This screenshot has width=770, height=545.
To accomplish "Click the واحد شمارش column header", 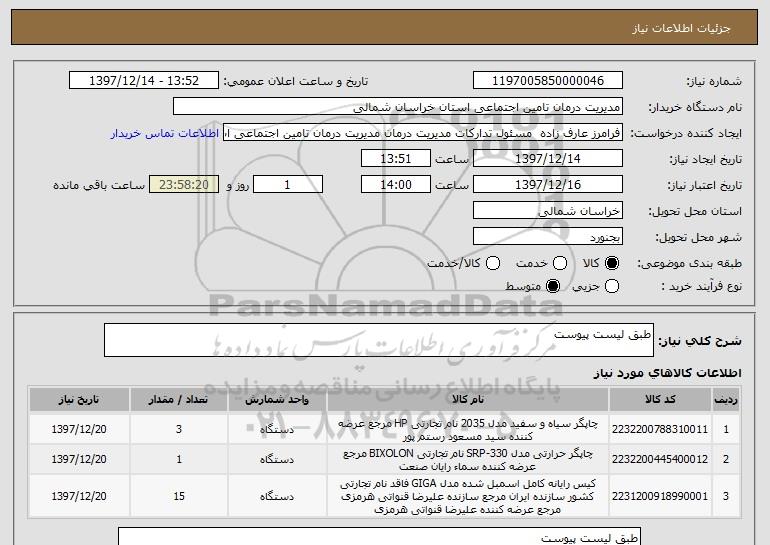I will [277, 400].
